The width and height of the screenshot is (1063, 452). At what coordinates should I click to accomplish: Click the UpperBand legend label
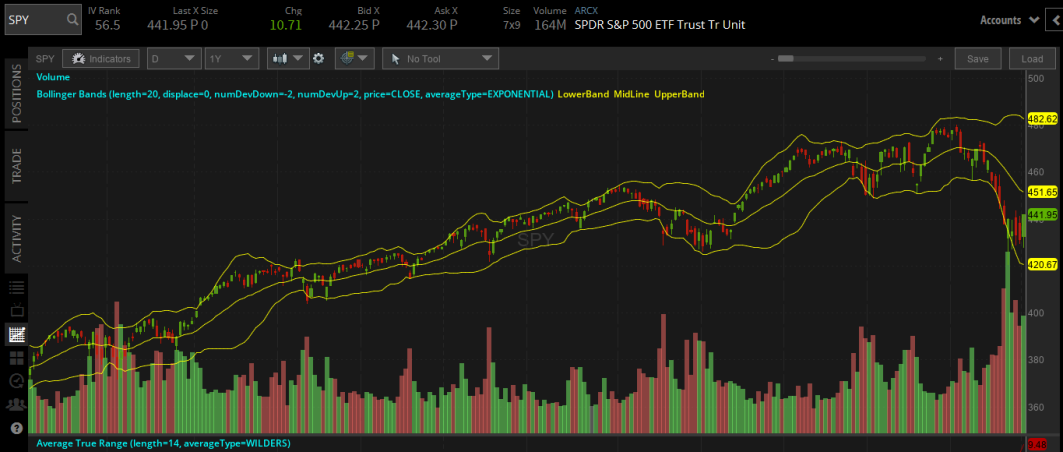pyautogui.click(x=679, y=94)
